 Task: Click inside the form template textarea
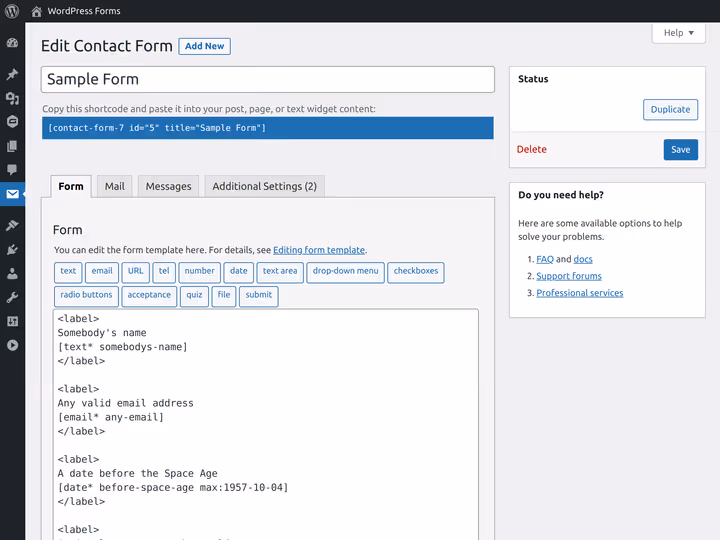[x=266, y=425]
